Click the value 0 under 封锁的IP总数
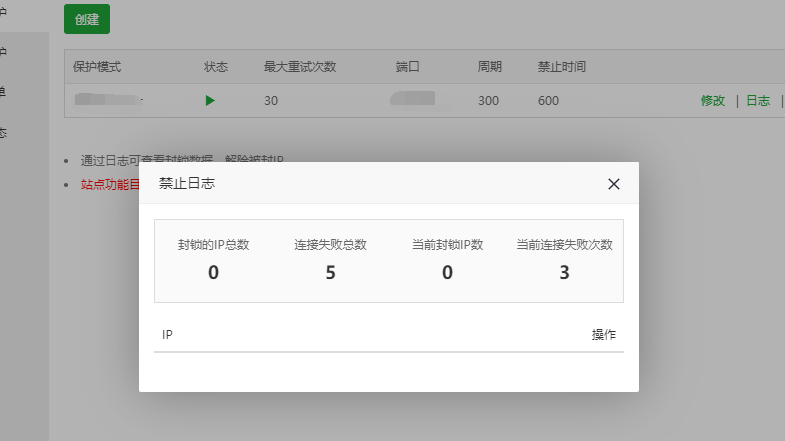Viewport: 785px width, 441px height. pos(213,272)
